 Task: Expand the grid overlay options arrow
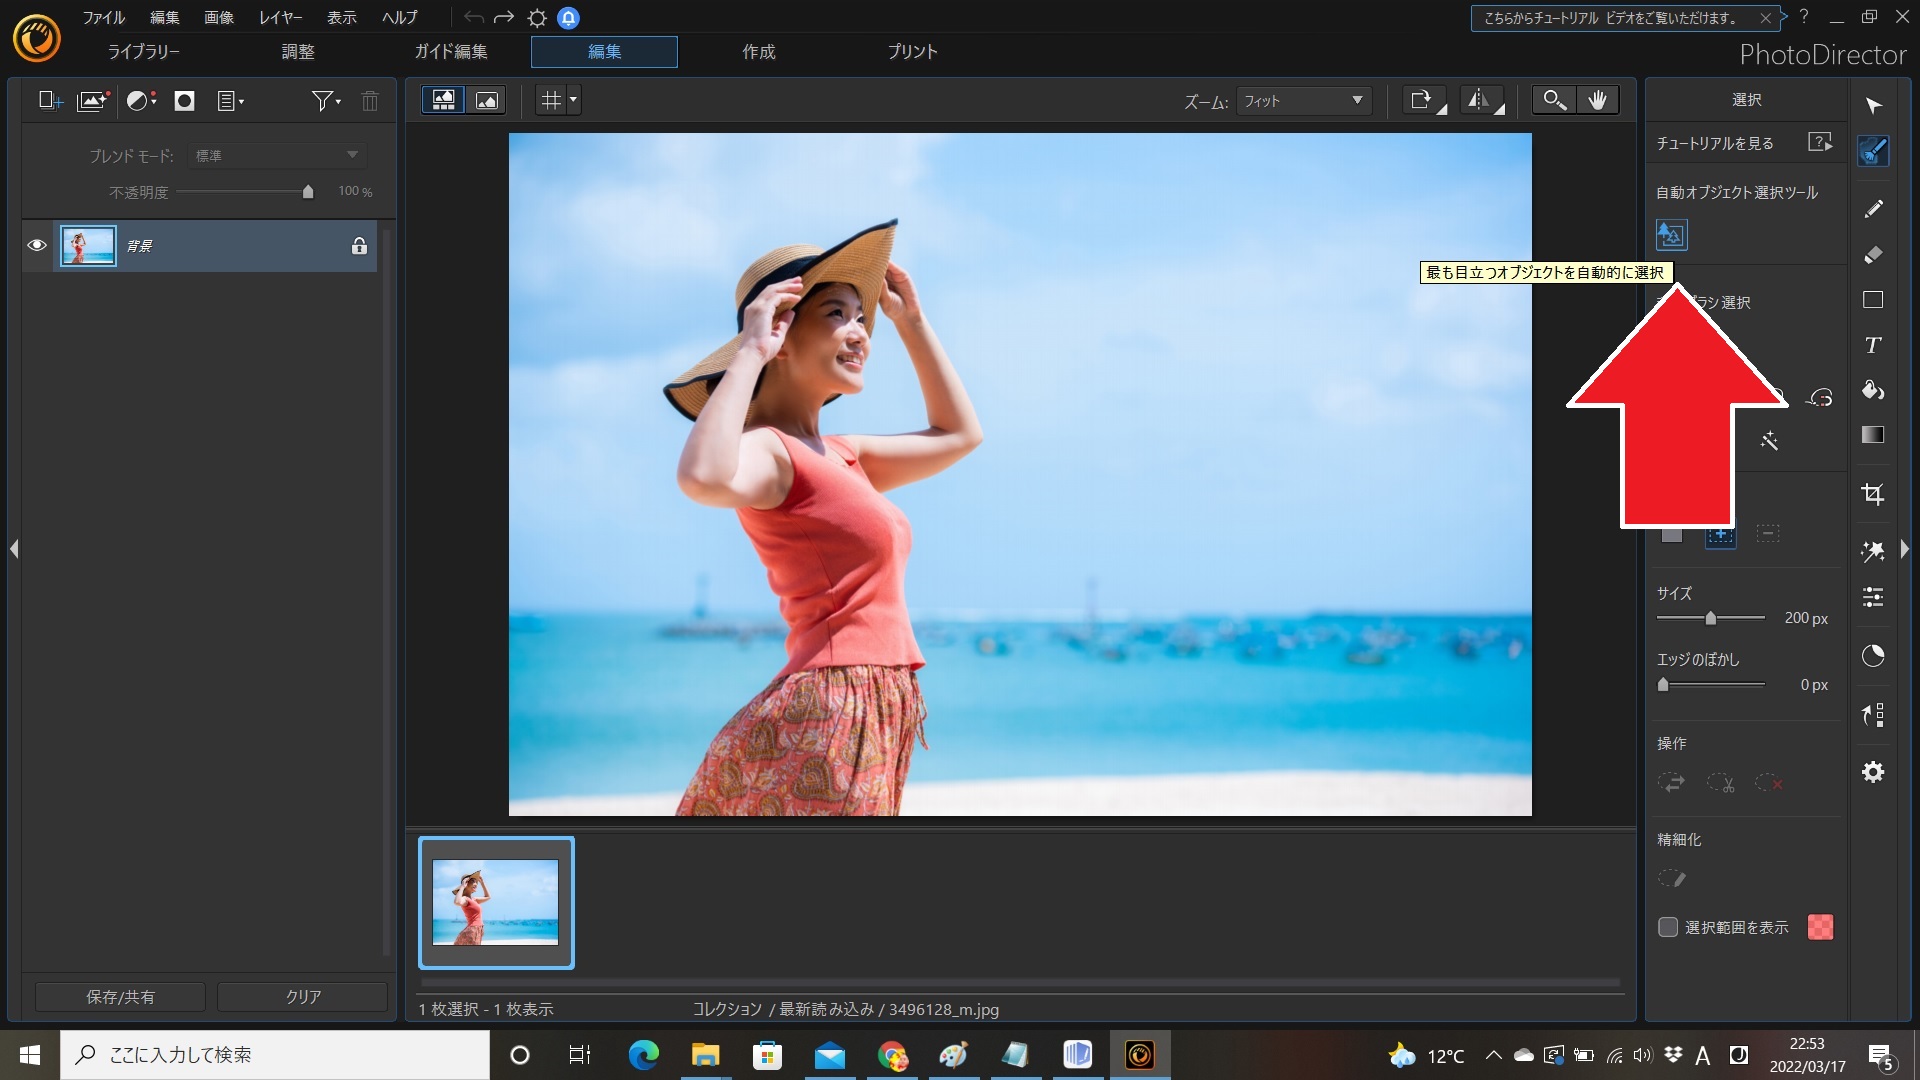click(x=573, y=100)
